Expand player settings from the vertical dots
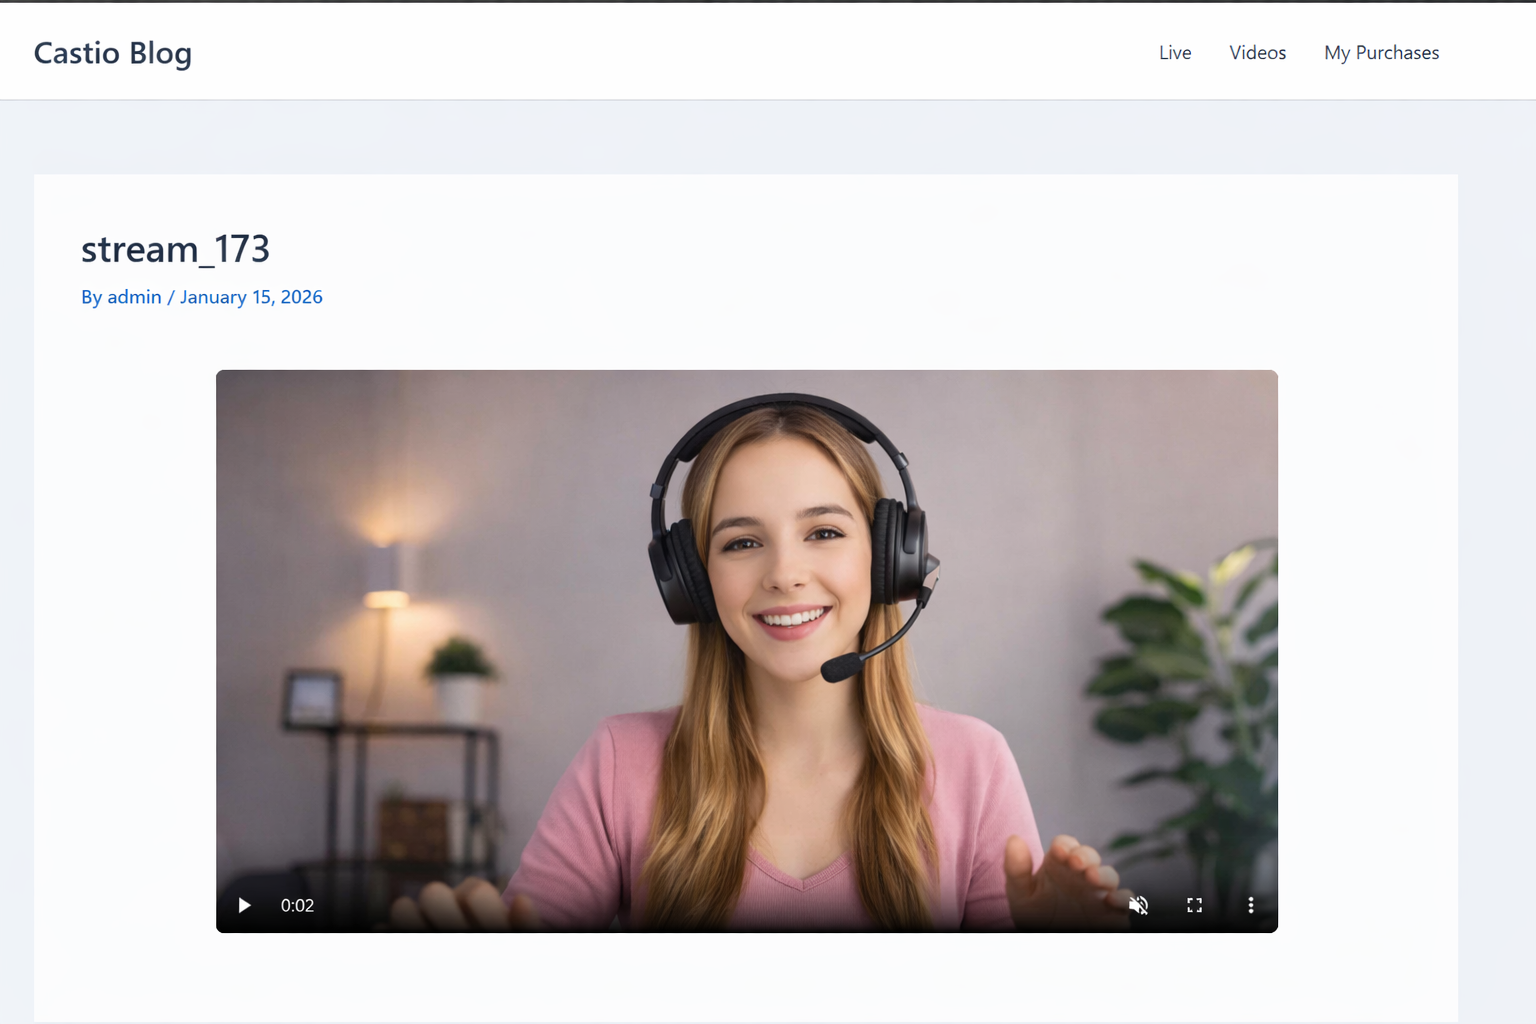Screen dimensions: 1536x1024 tap(1250, 905)
